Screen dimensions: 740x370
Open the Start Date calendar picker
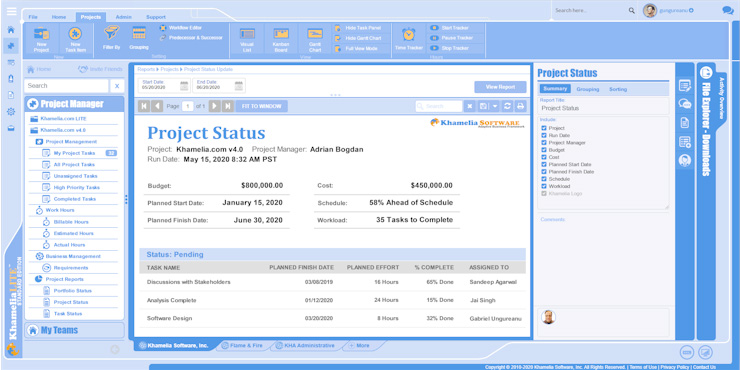tap(184, 86)
